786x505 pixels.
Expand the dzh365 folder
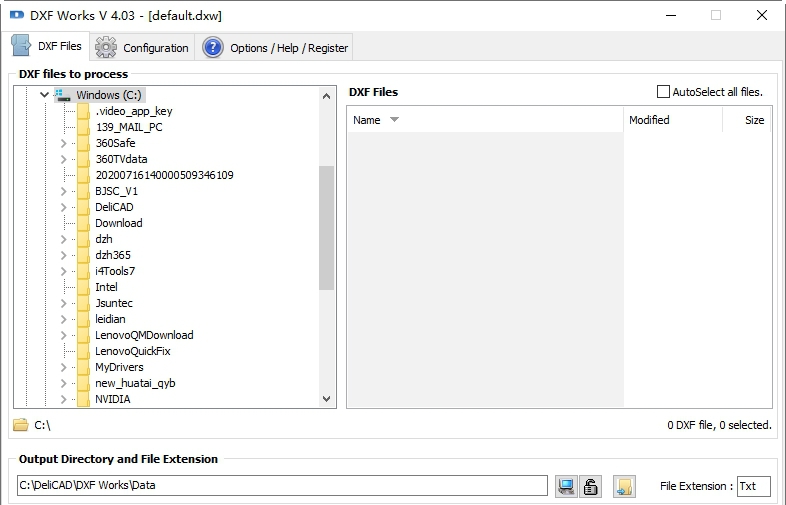coord(63,255)
